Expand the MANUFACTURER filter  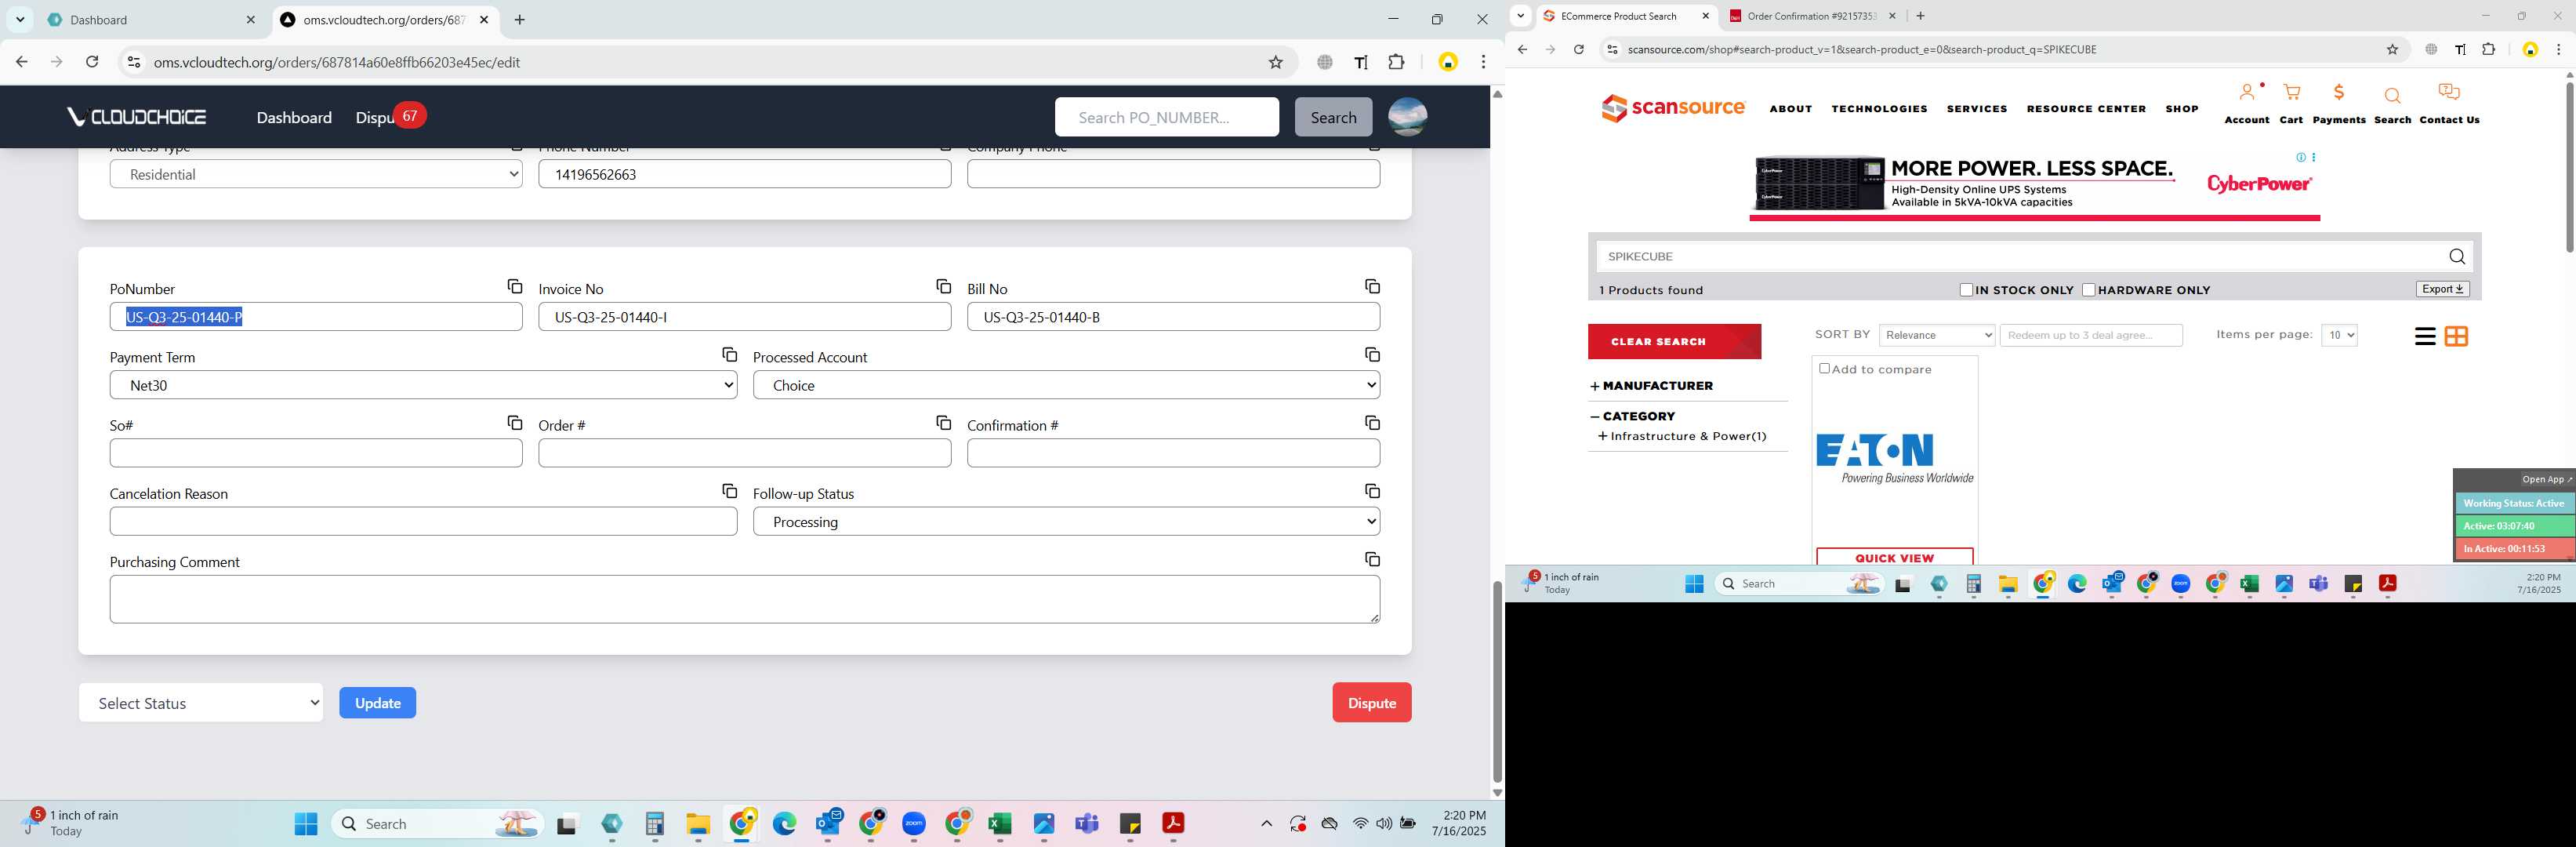click(x=1652, y=386)
